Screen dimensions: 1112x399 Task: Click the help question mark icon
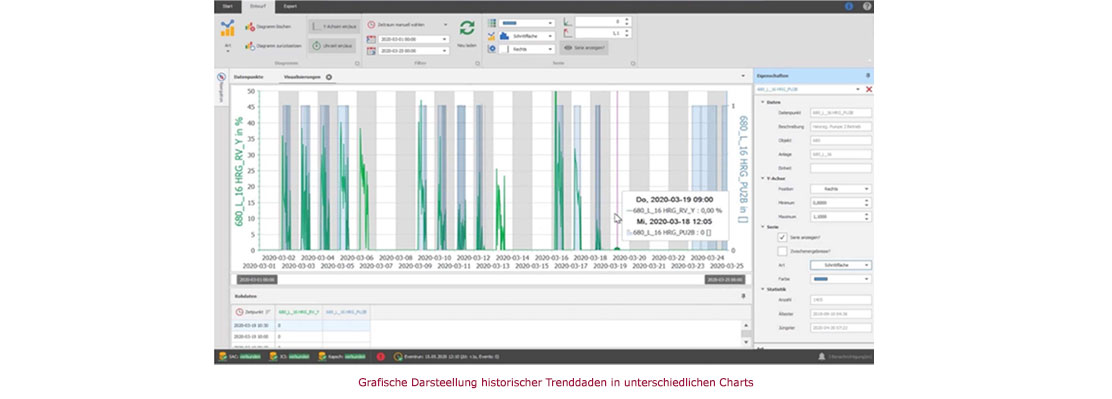(x=867, y=6)
